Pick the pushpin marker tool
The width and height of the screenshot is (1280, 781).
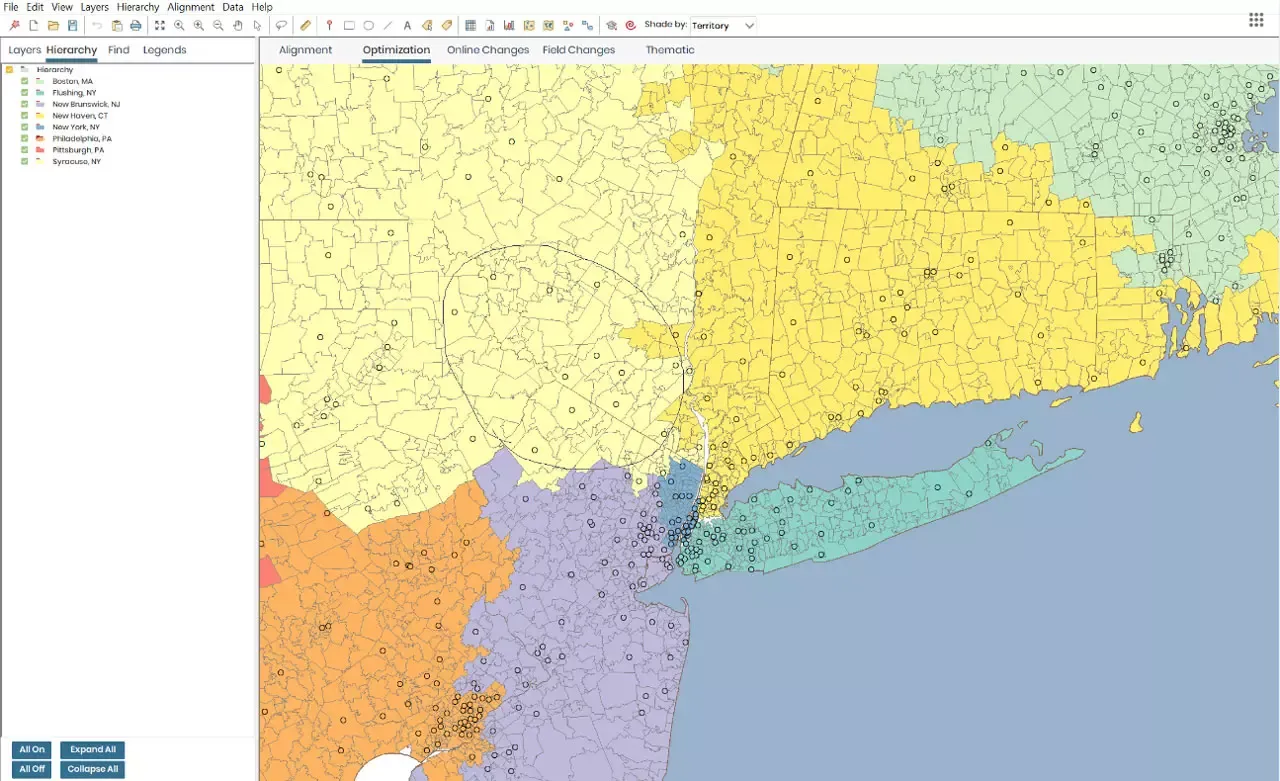329,25
